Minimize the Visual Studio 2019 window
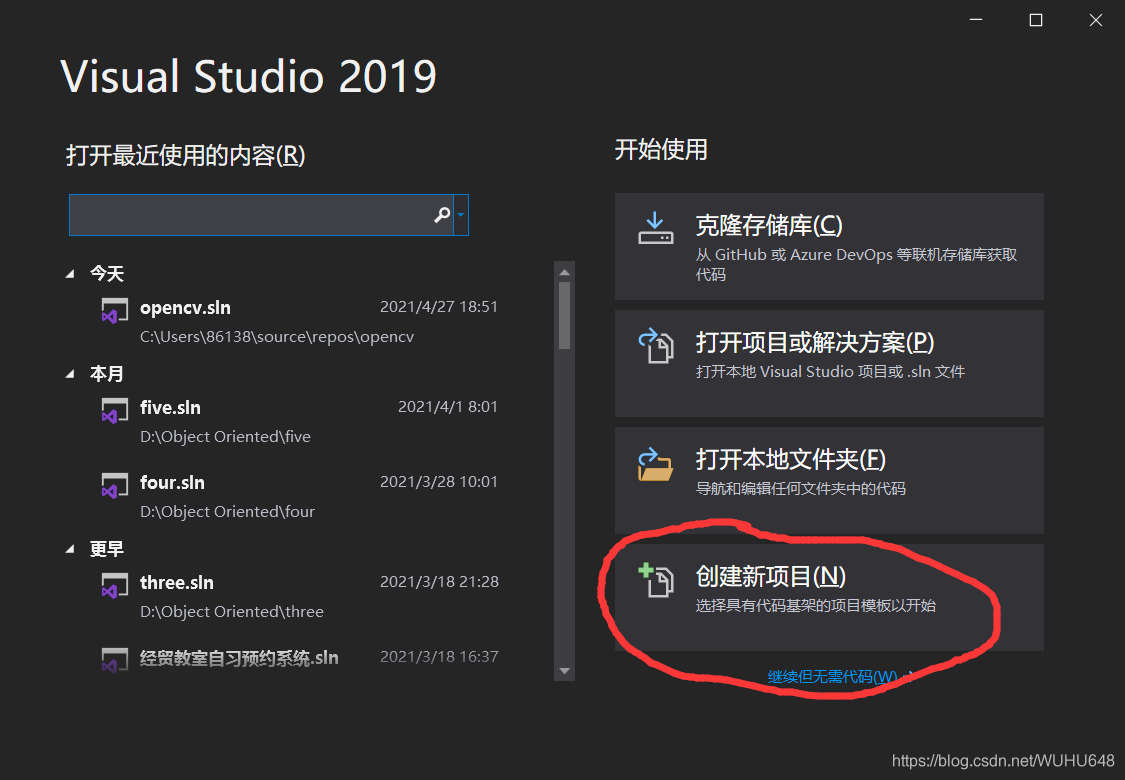The width and height of the screenshot is (1125, 780). 976,20
